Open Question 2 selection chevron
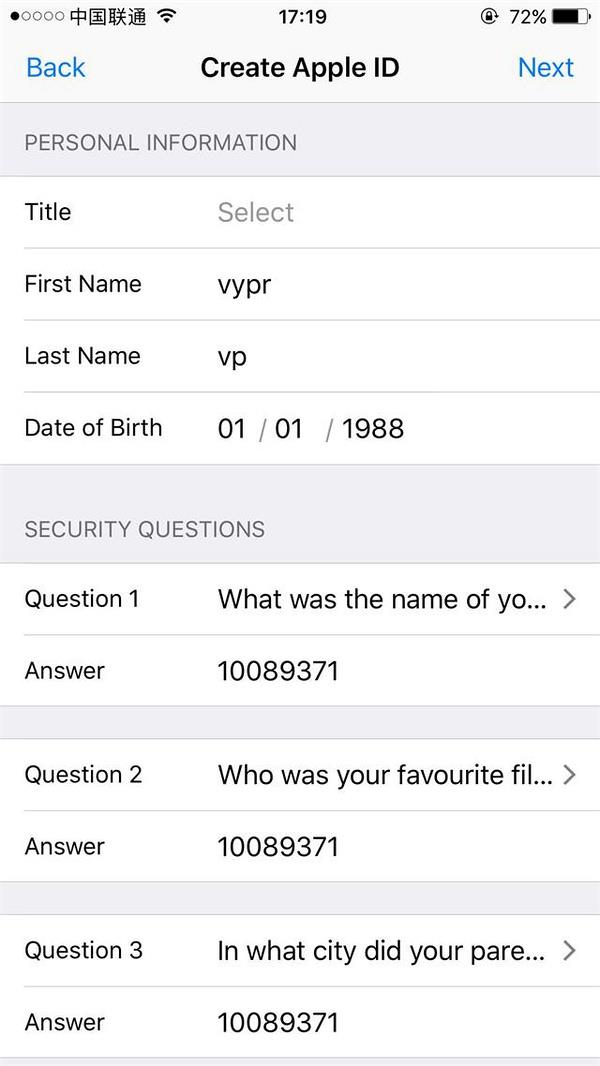The height and width of the screenshot is (1066, 600). pyautogui.click(x=569, y=775)
